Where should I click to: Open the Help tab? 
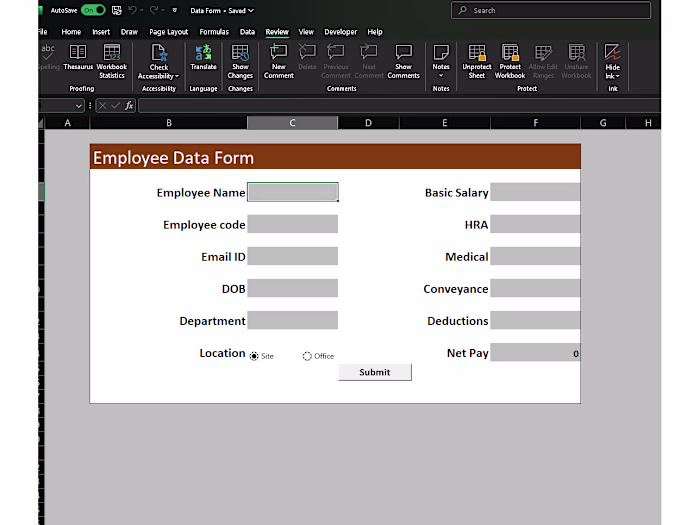(x=375, y=32)
